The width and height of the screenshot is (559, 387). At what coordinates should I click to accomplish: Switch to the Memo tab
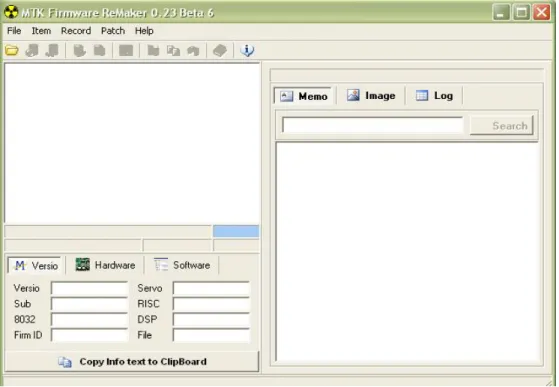tap(304, 96)
